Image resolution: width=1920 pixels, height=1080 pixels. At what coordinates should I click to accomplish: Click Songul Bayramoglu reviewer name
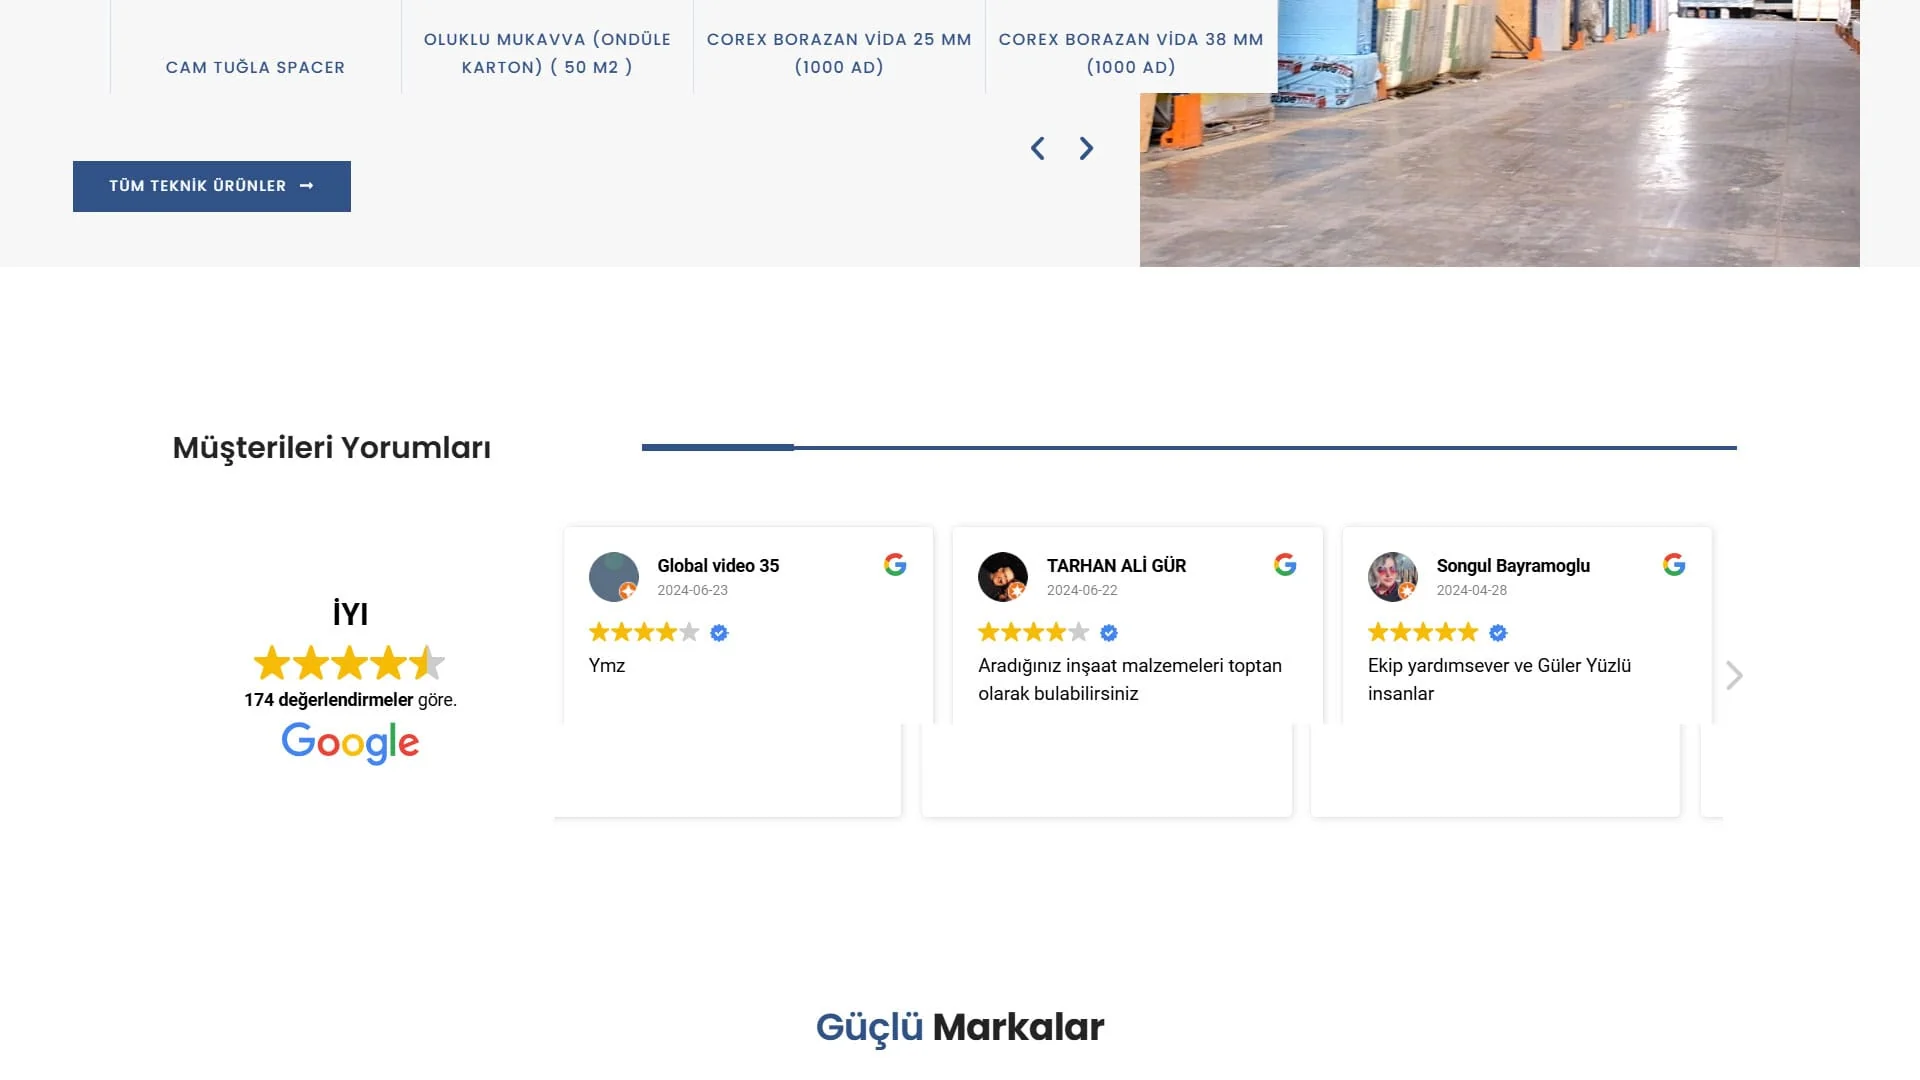[1513, 566]
